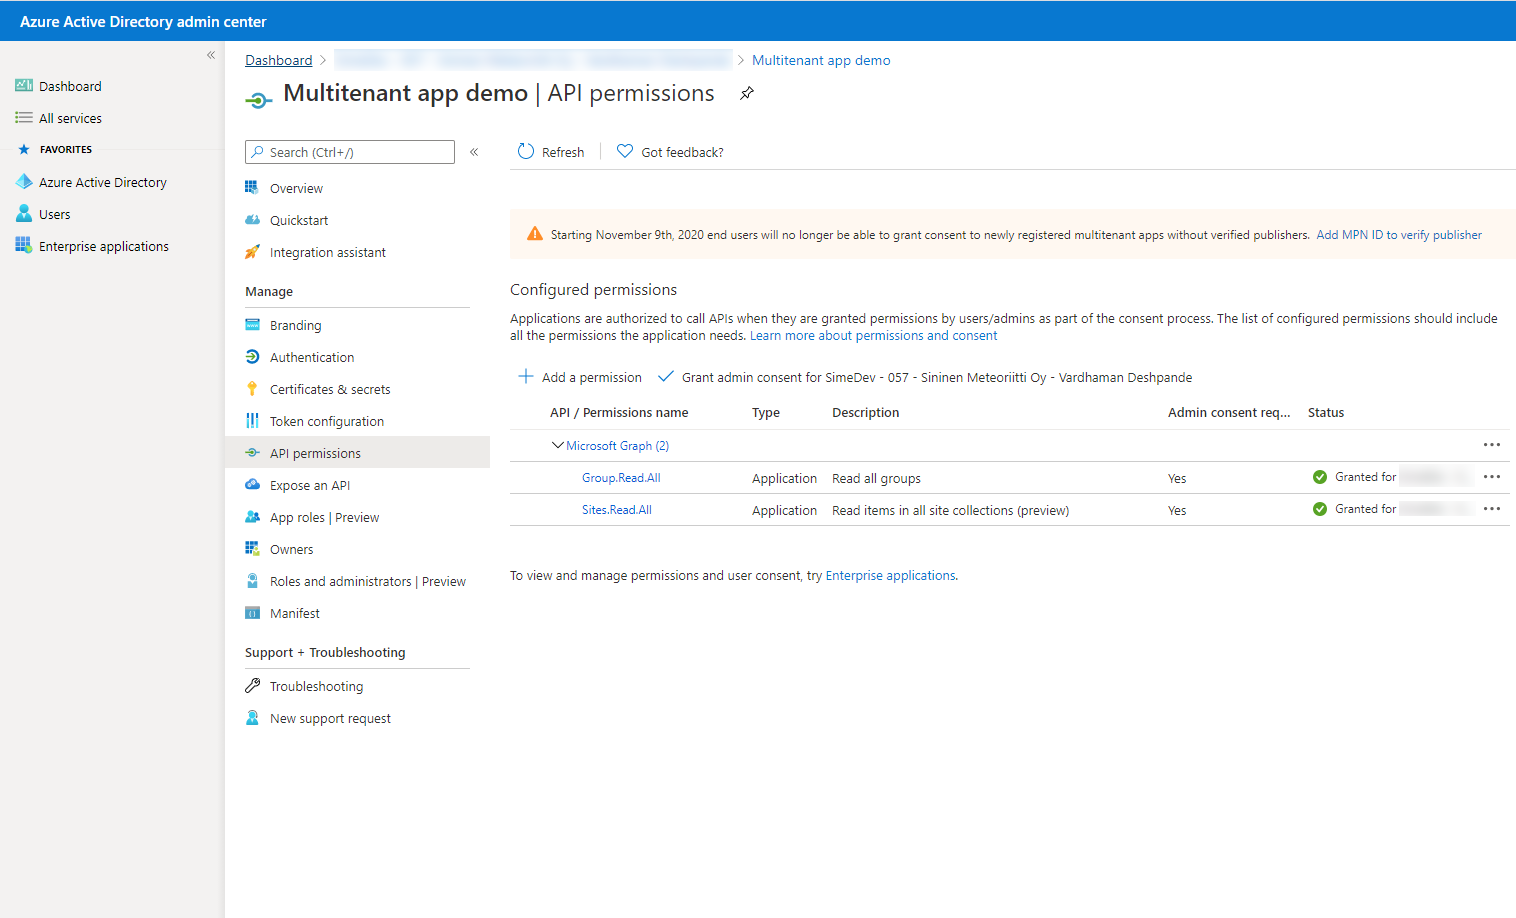The height and width of the screenshot is (918, 1516).
Task: Click the Integration assistant rocket icon
Action: (x=252, y=252)
